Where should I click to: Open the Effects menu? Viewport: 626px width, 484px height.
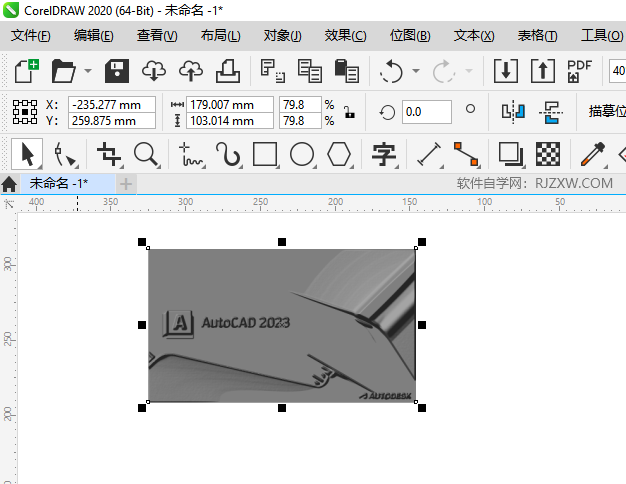345,36
